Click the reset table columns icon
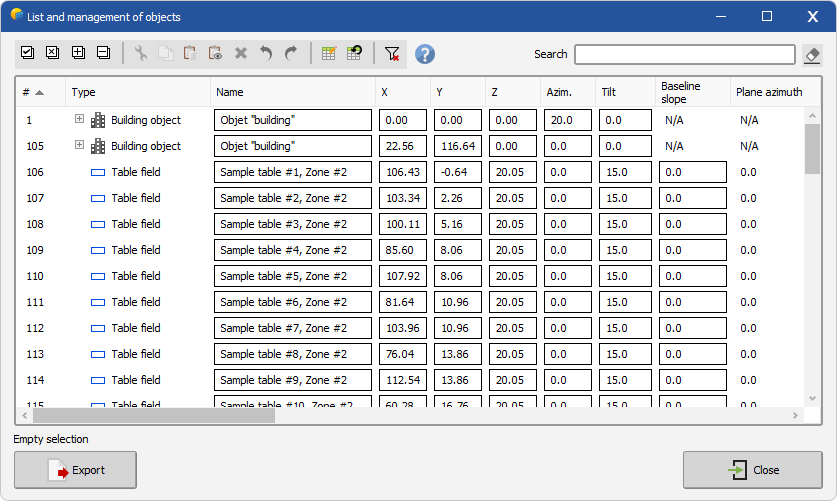The height and width of the screenshot is (501, 837). (354, 53)
